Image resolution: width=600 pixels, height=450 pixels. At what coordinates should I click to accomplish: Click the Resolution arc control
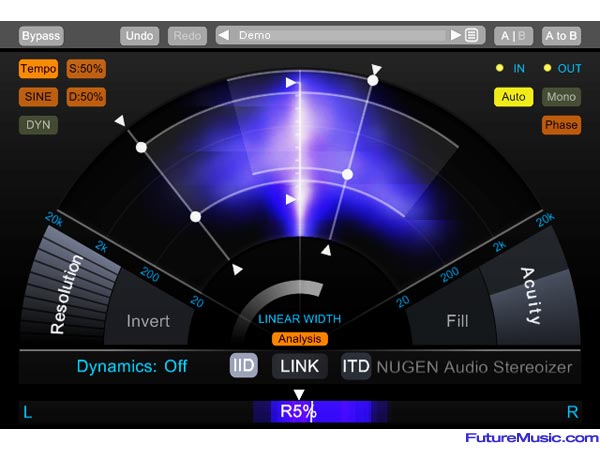pyautogui.click(x=66, y=294)
